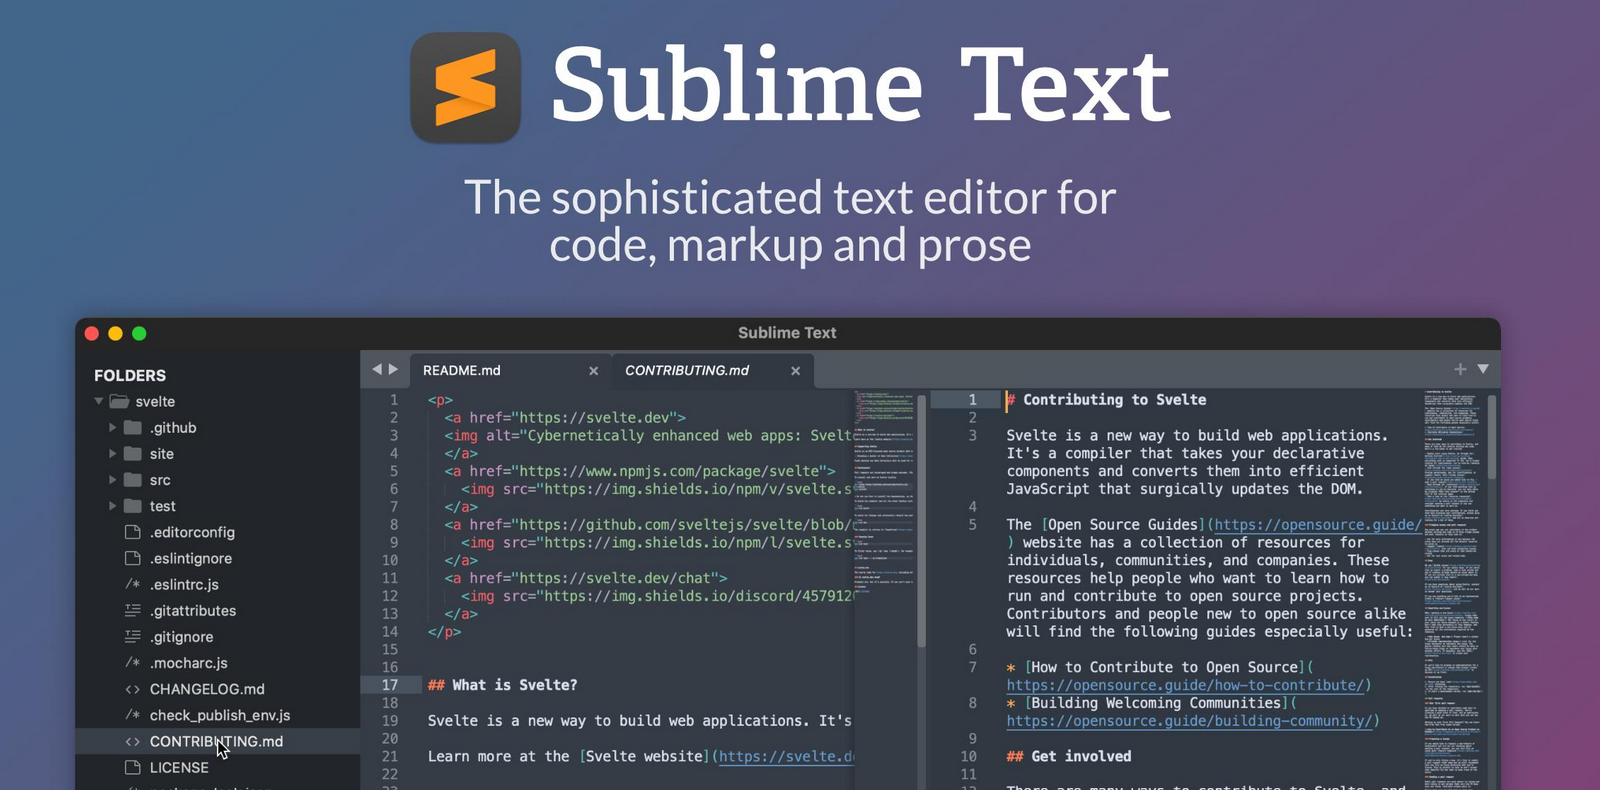
Task: Select the svelte folder label
Action: [155, 401]
